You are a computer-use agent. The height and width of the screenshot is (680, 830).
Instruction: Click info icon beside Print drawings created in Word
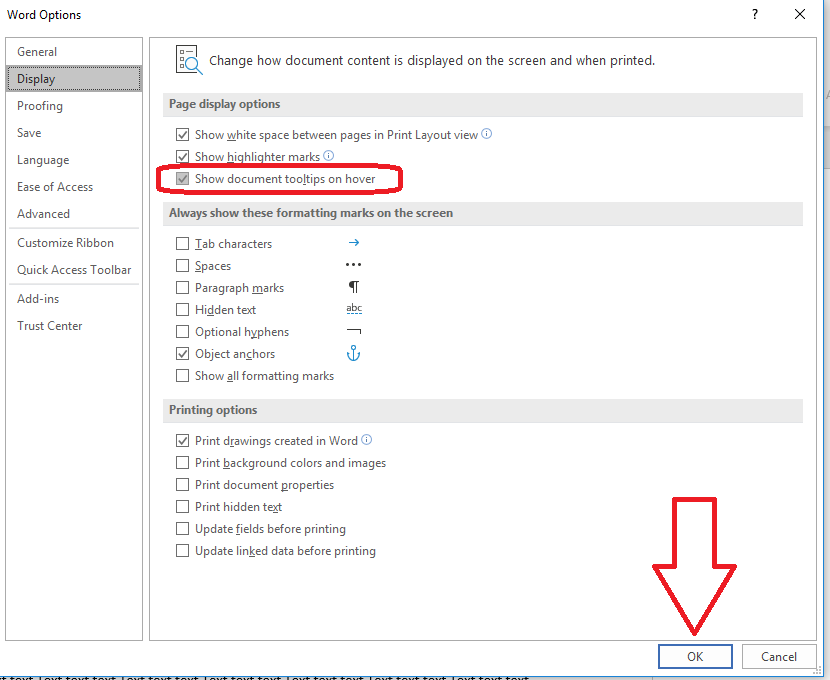[366, 440]
